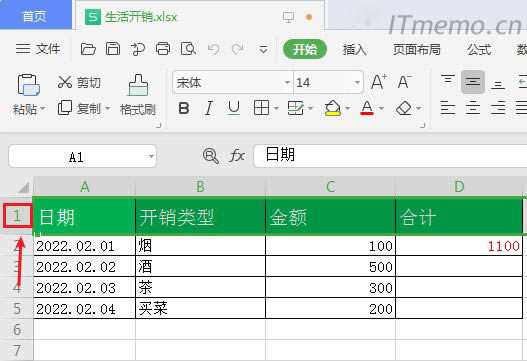
Task: Toggle Italic formatting
Action: (x=209, y=109)
